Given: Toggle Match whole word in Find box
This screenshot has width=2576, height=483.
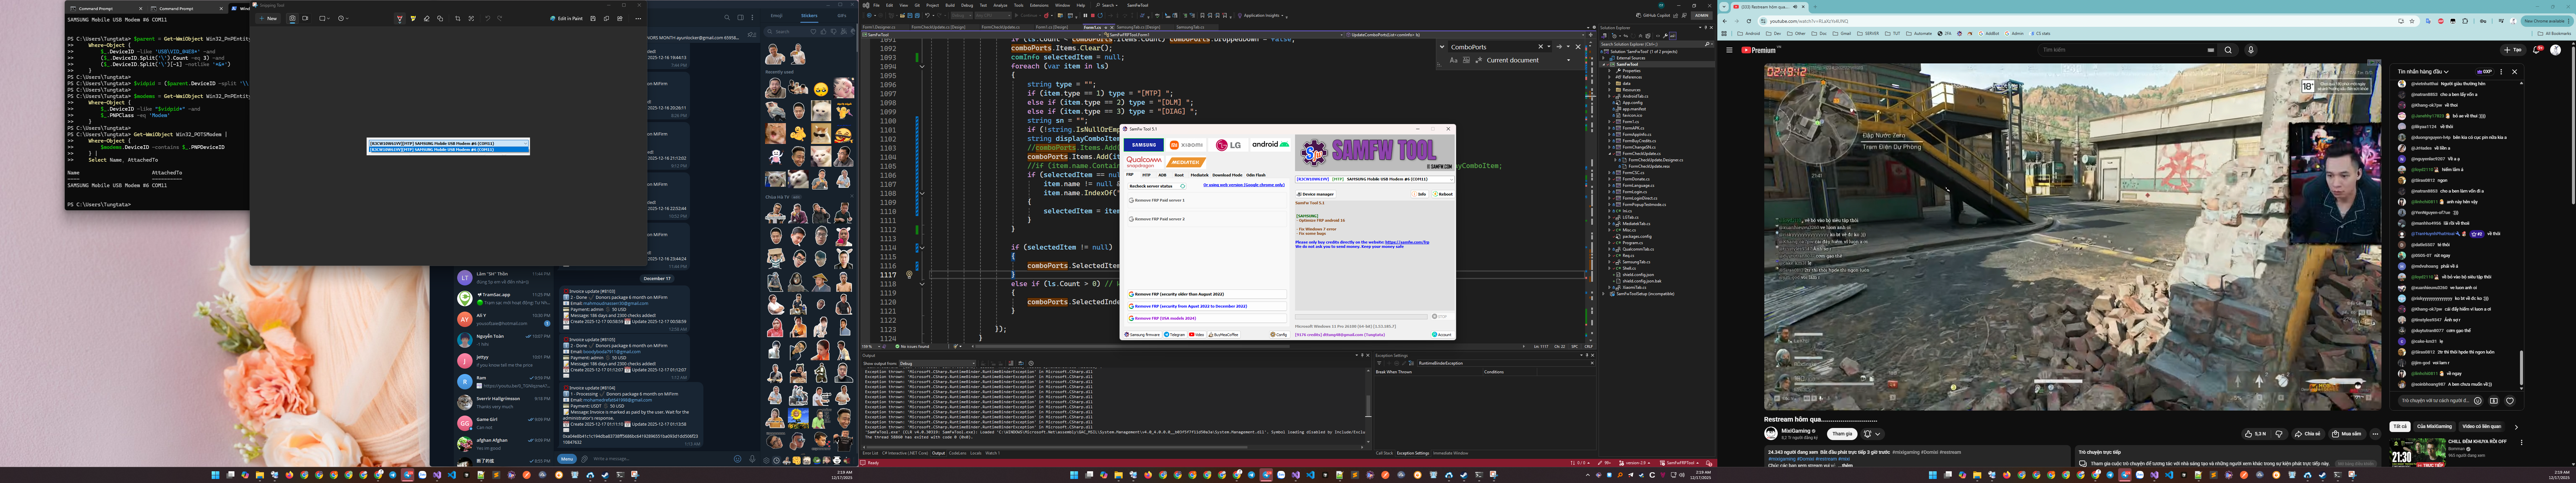Looking at the screenshot, I should click(x=1466, y=60).
